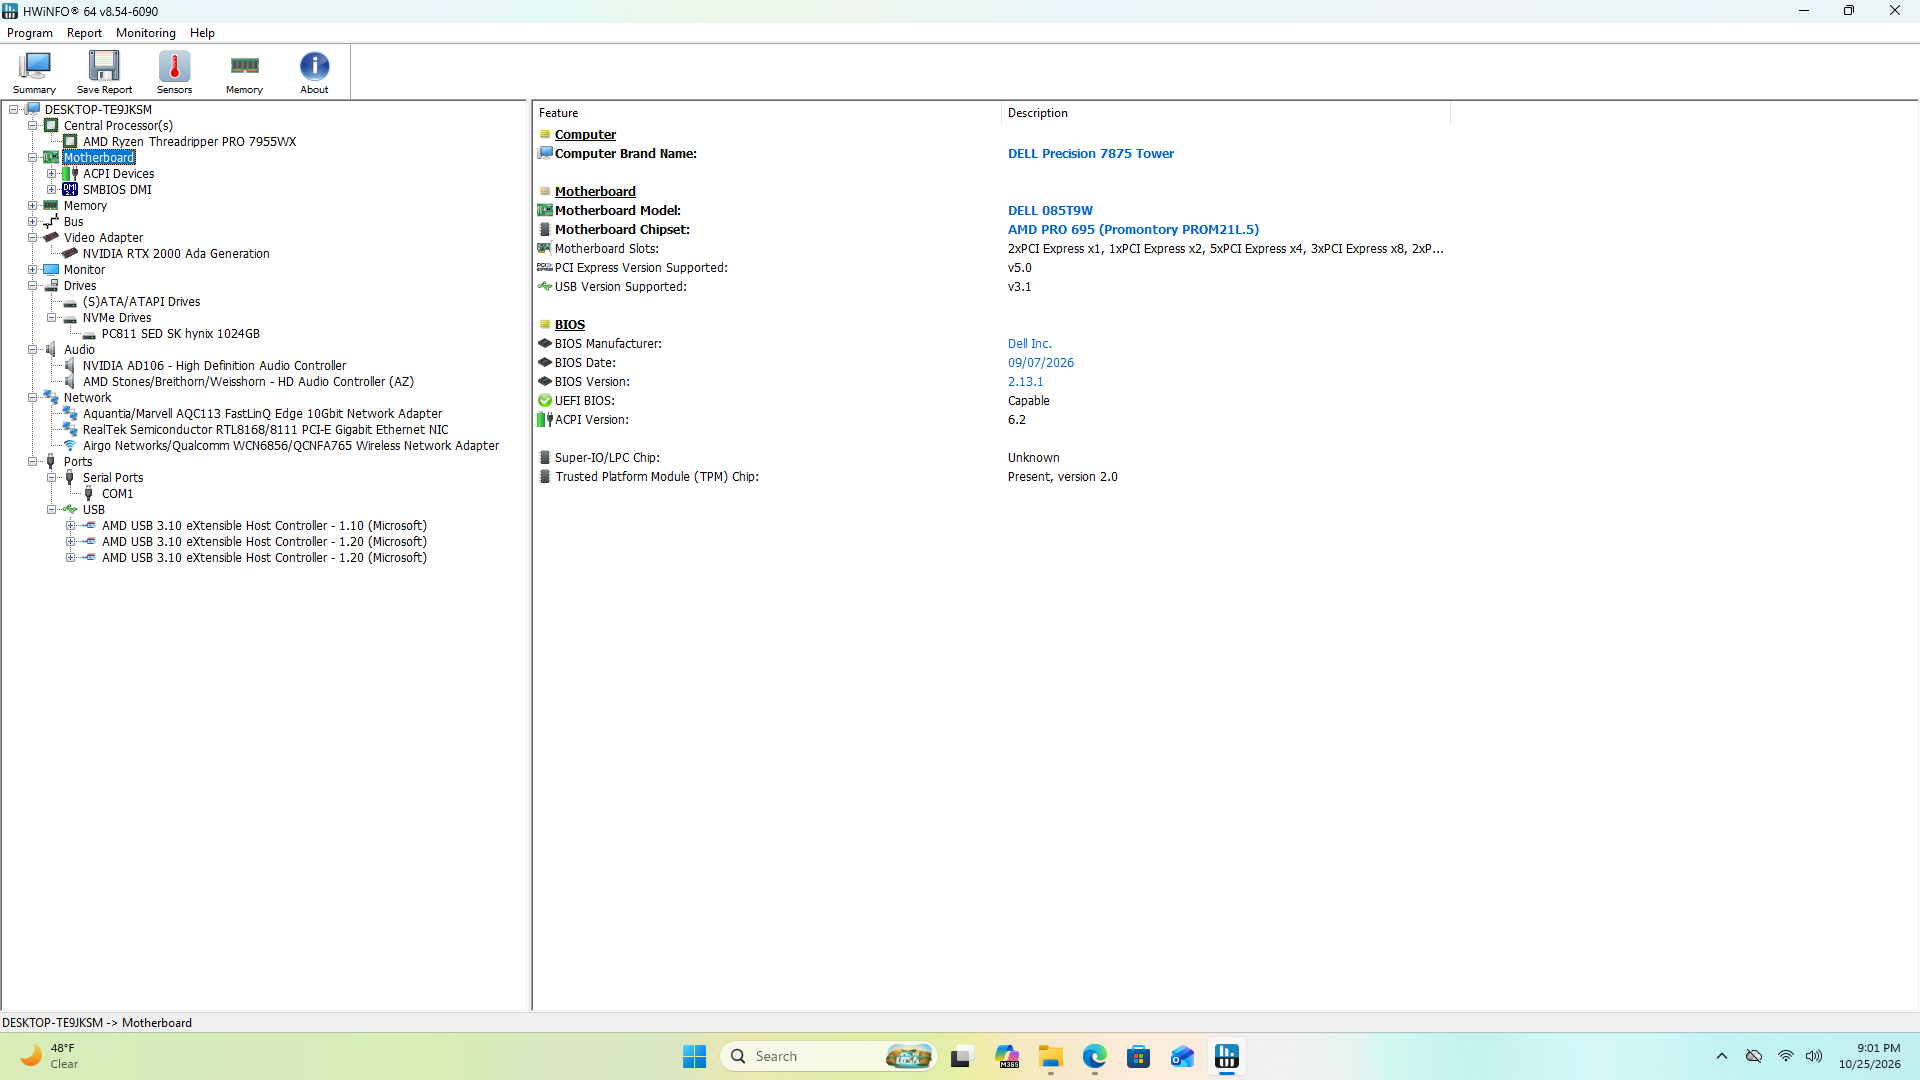
Task: Open Outlook from taskbar
Action: [1182, 1056]
